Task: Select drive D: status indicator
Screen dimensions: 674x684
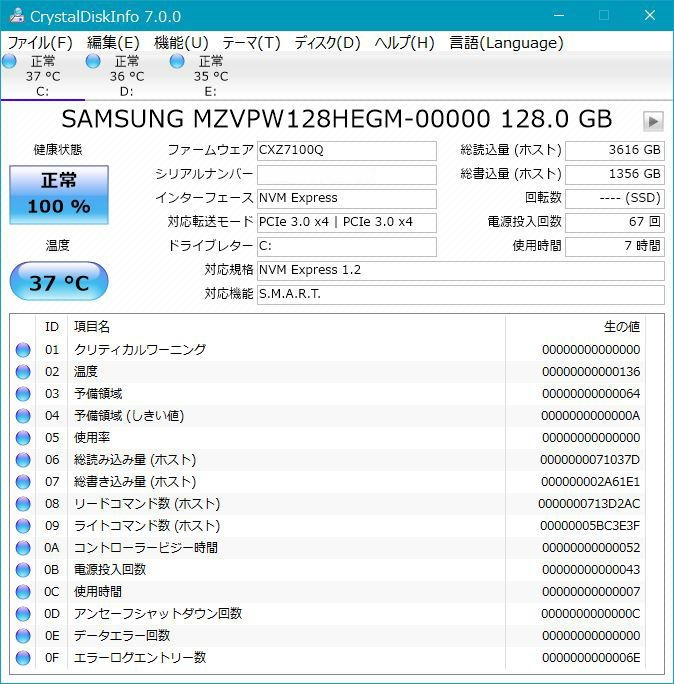Action: point(93,62)
